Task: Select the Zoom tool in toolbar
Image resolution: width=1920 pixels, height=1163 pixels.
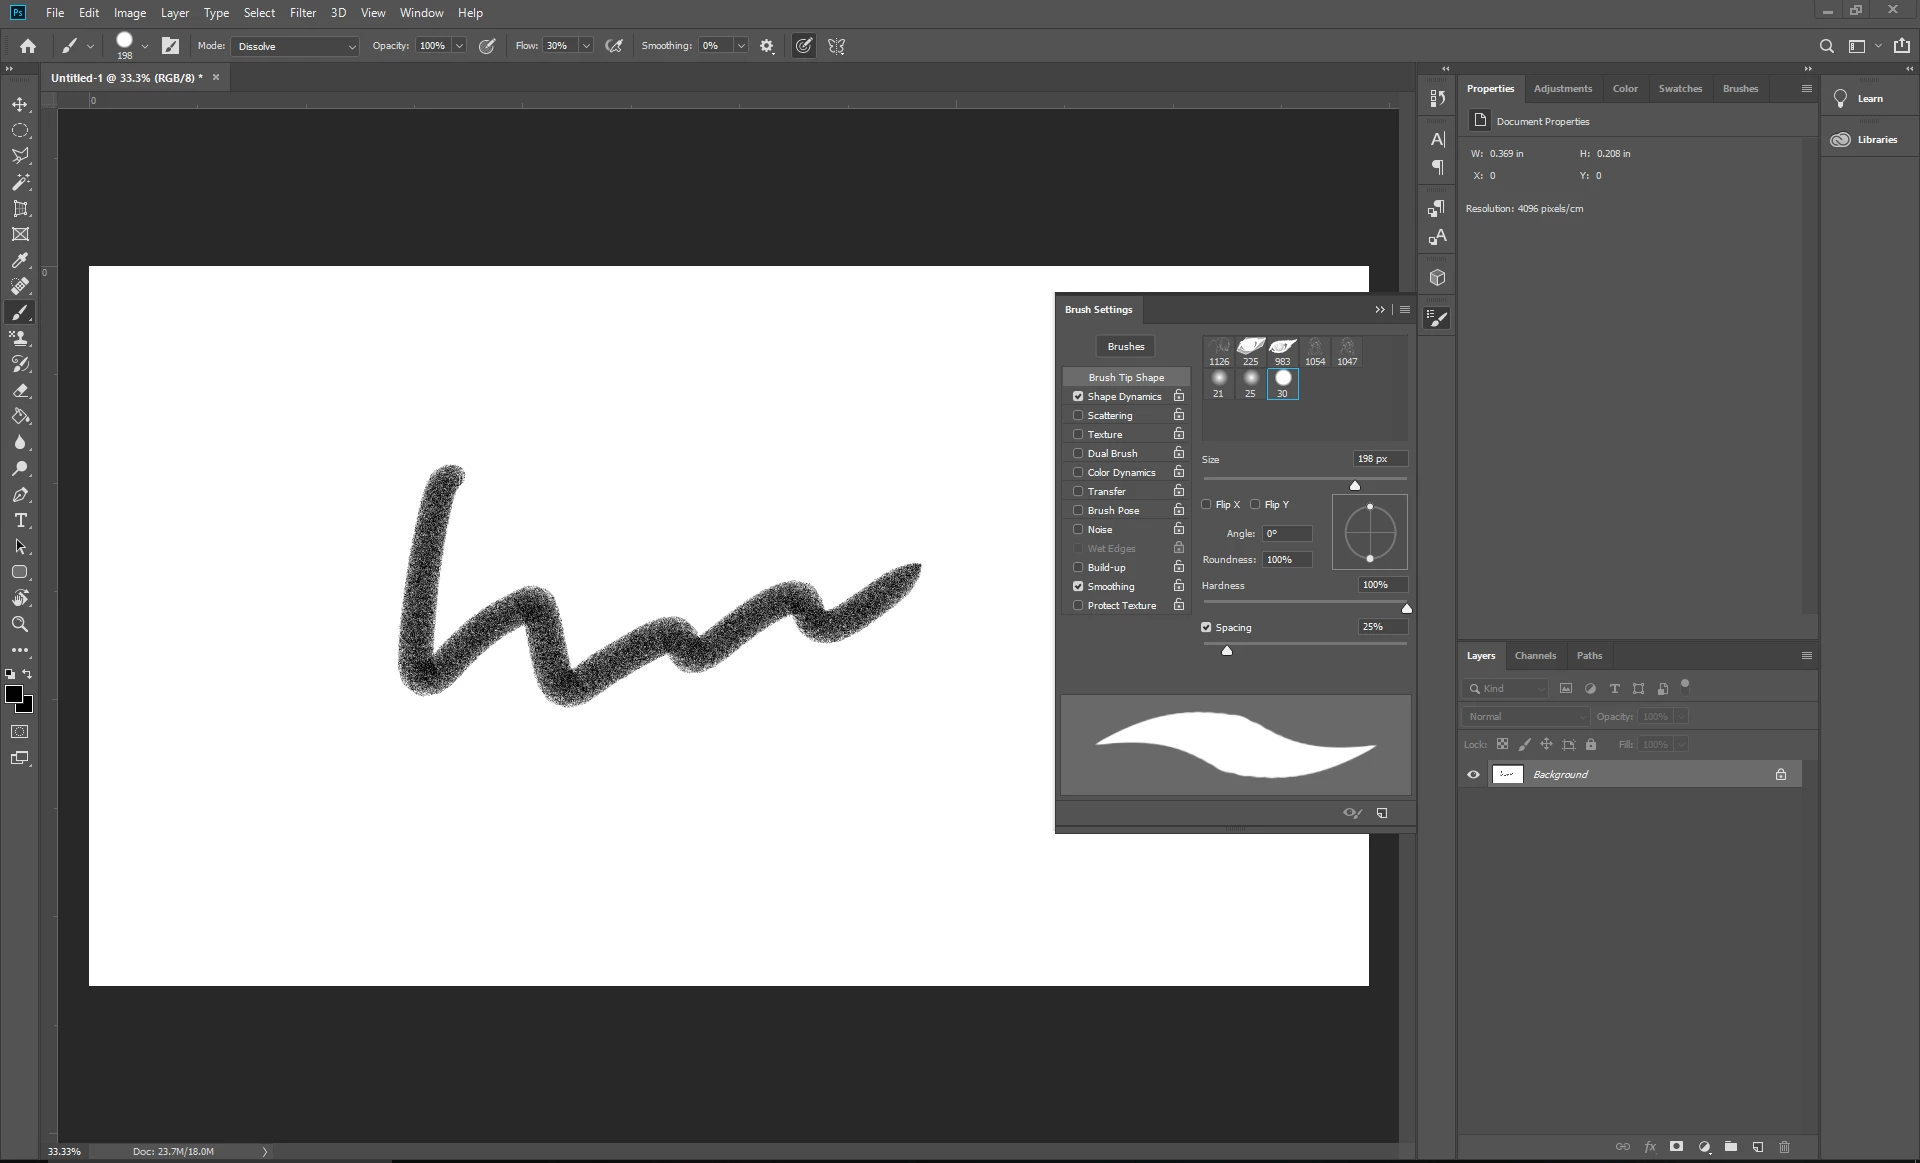Action: pos(20,624)
